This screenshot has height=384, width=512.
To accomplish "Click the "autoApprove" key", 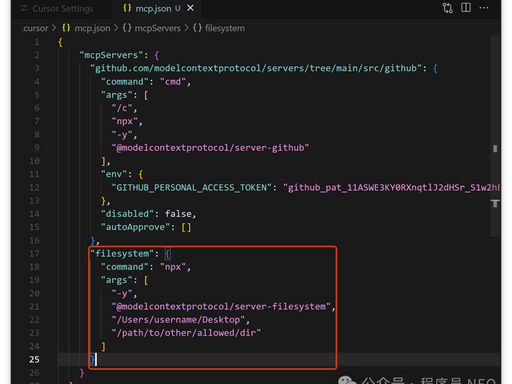I will tap(135, 227).
